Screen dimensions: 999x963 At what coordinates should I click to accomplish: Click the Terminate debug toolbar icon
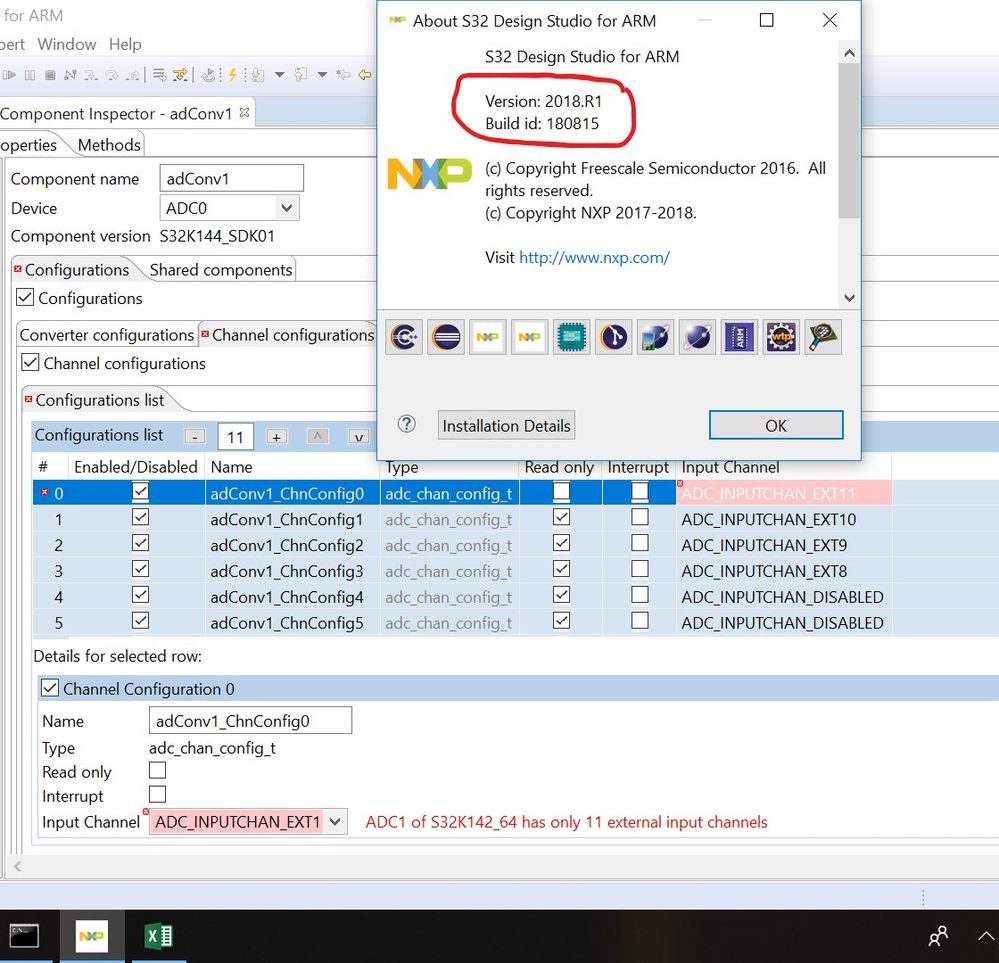tap(50, 75)
